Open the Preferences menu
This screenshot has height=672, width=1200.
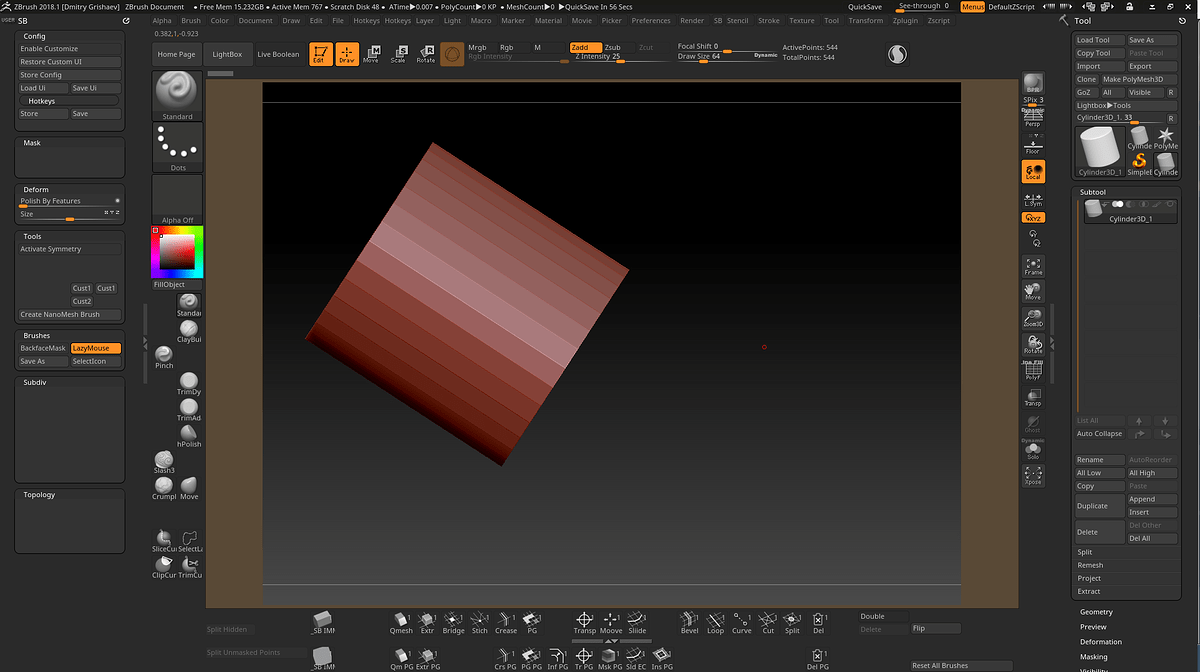tap(651, 20)
